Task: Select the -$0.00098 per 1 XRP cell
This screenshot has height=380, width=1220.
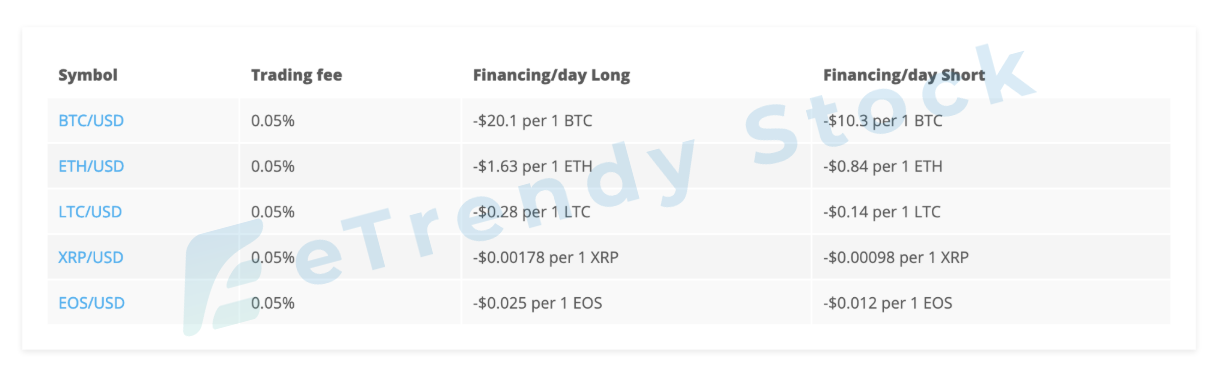Action: point(991,257)
